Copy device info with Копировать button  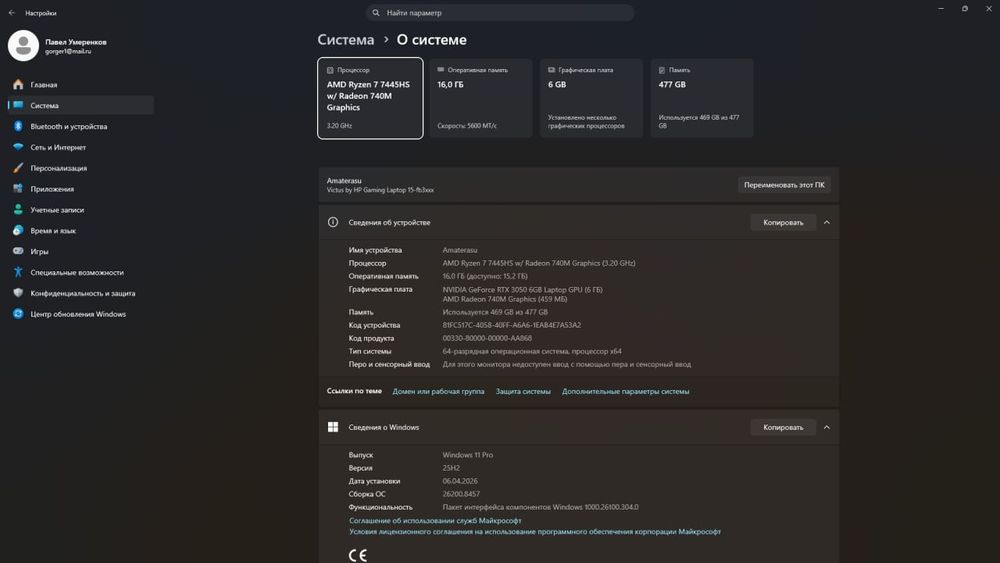point(783,223)
